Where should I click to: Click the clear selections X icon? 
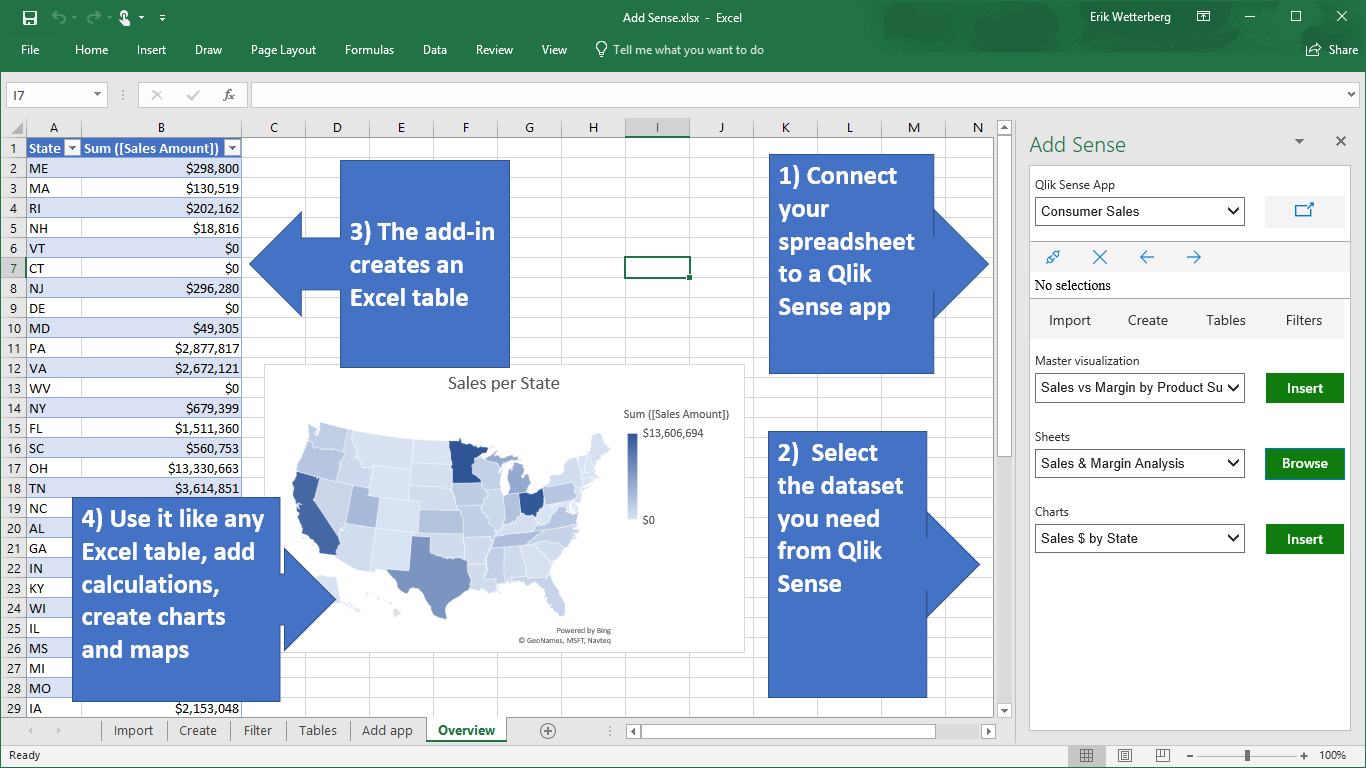click(x=1100, y=257)
